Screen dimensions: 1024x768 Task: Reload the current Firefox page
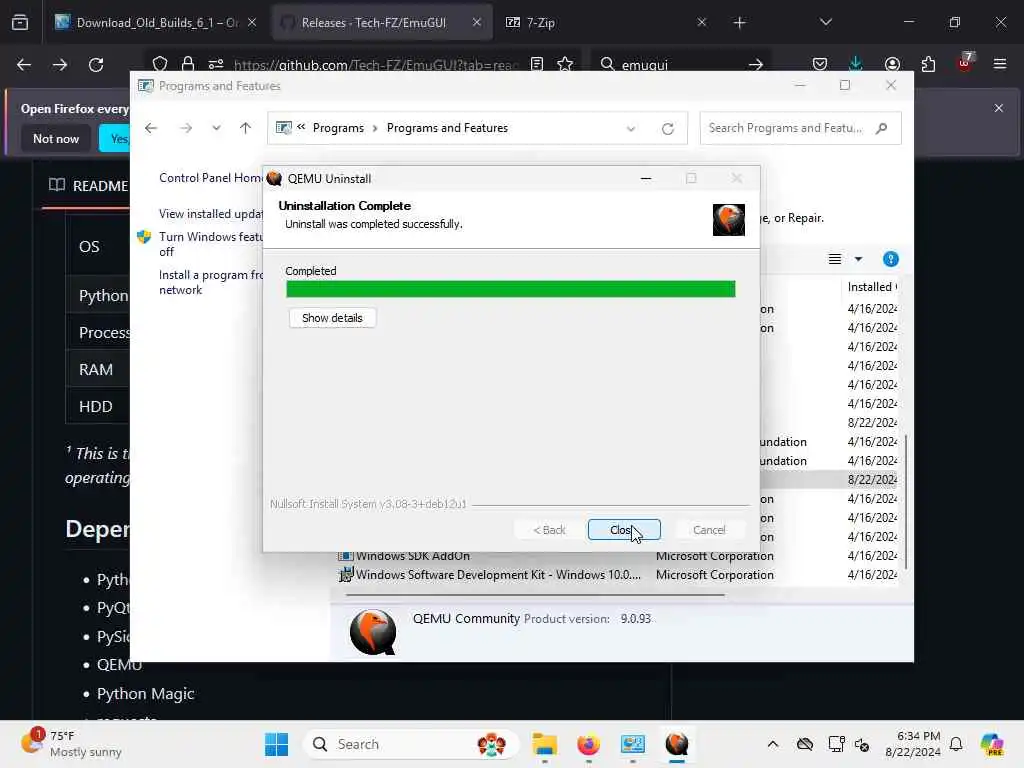(96, 65)
